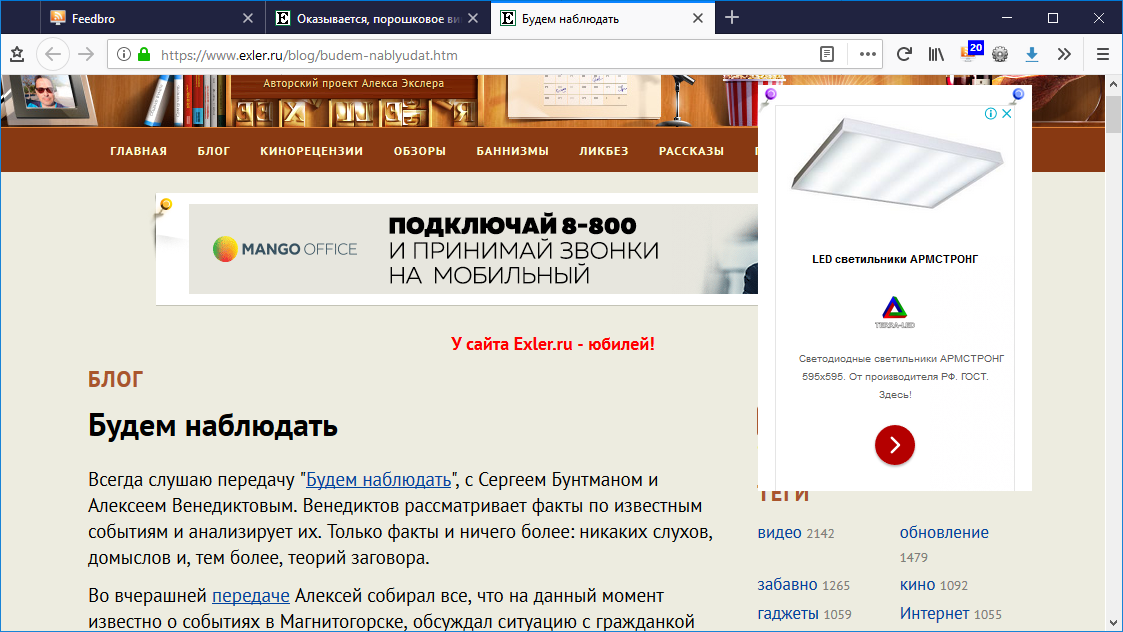Open the Downloads panel arrow icon
This screenshot has height=632, width=1123.
(x=1031, y=54)
